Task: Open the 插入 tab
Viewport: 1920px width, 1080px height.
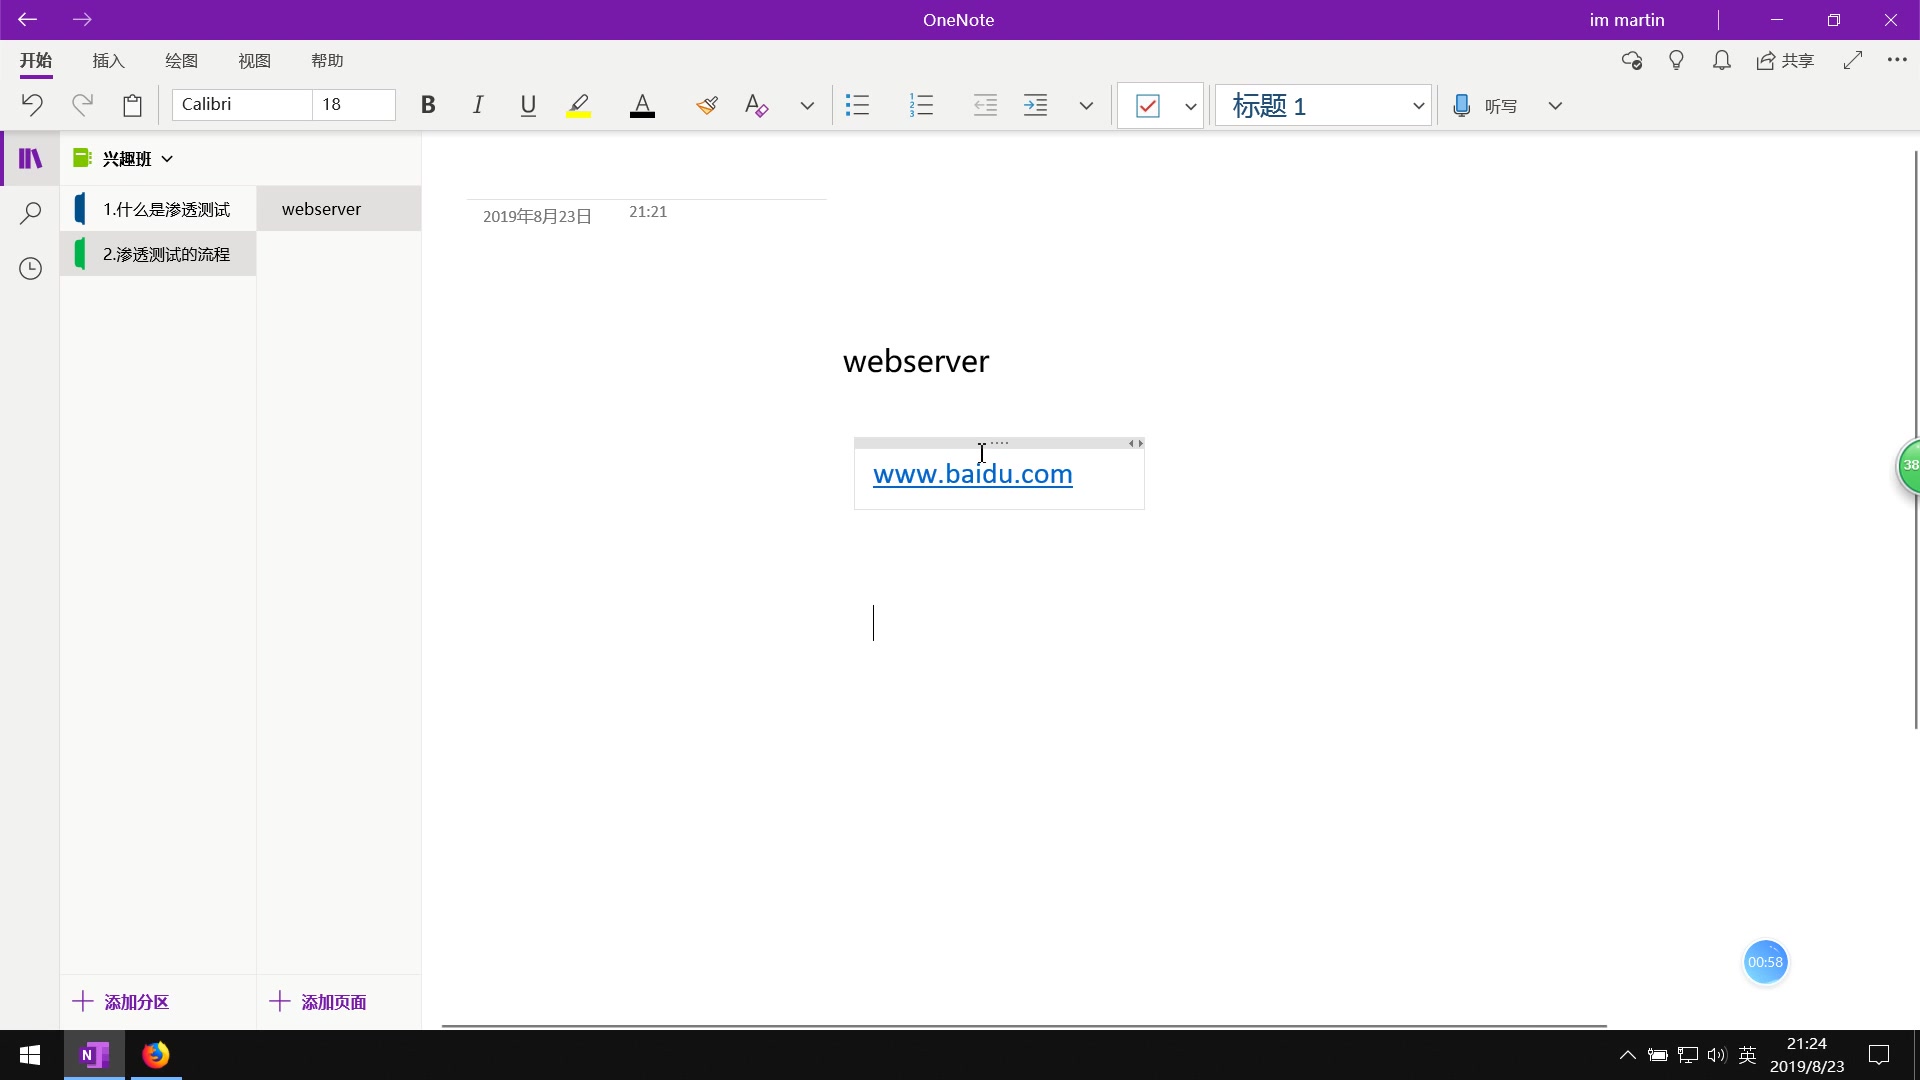Action: tap(109, 61)
